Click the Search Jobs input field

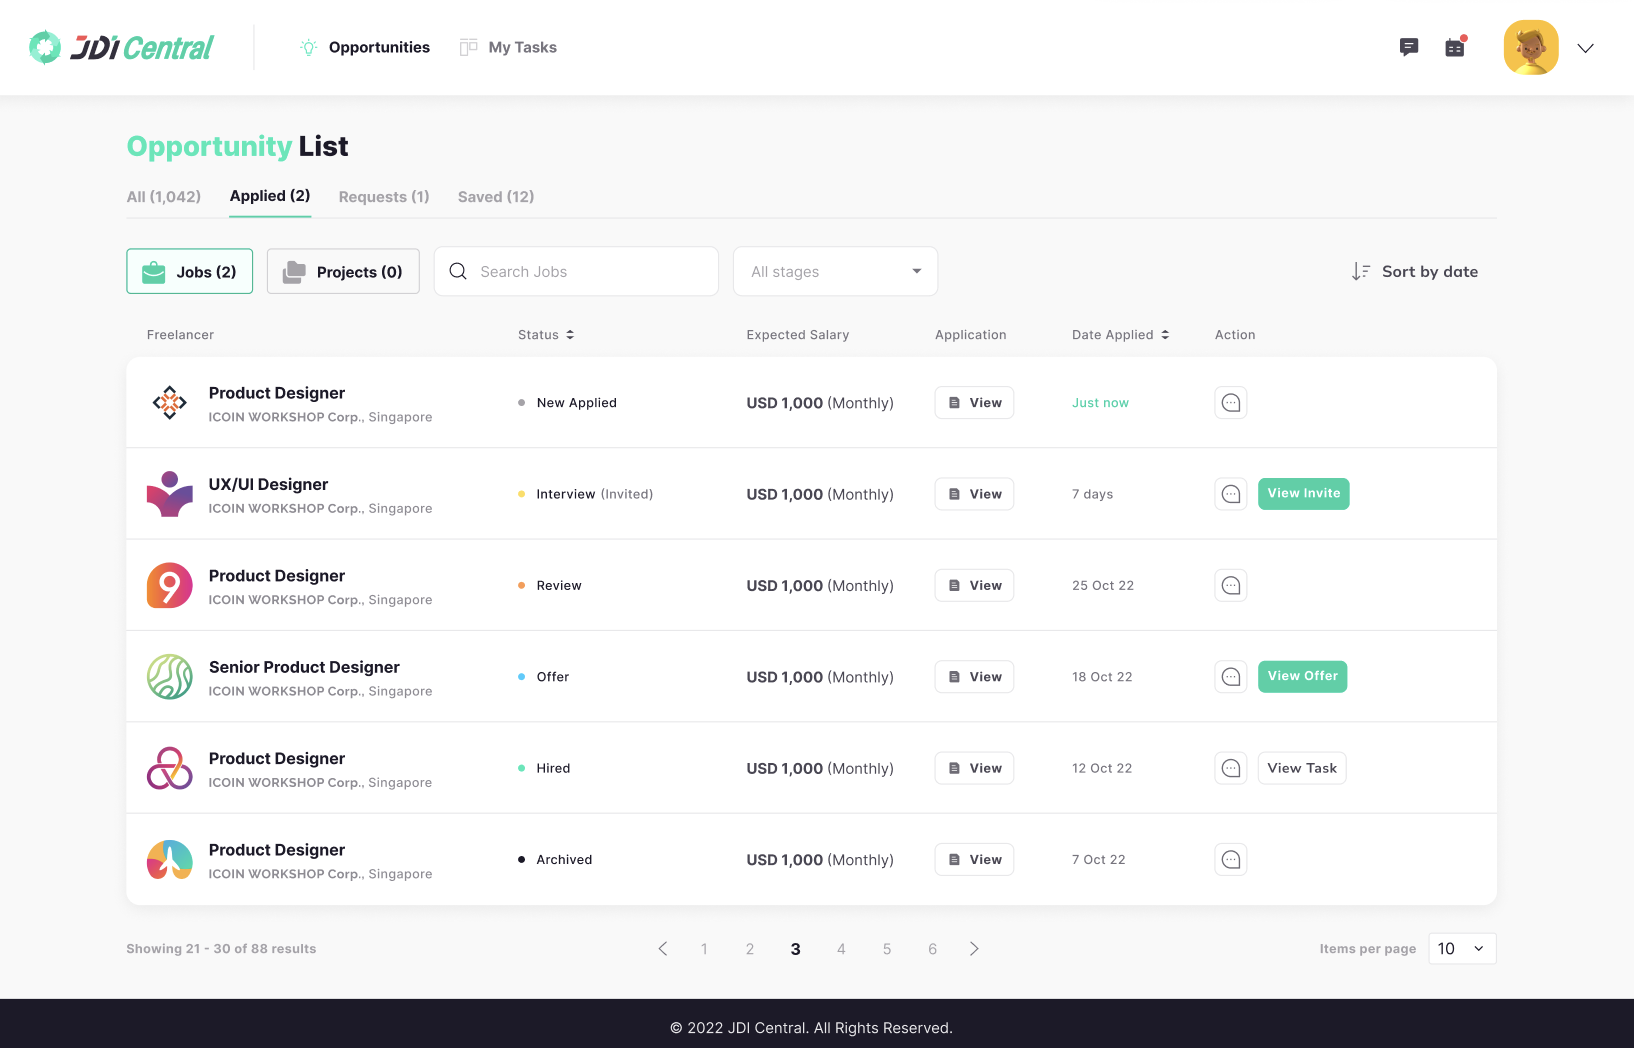pos(590,272)
